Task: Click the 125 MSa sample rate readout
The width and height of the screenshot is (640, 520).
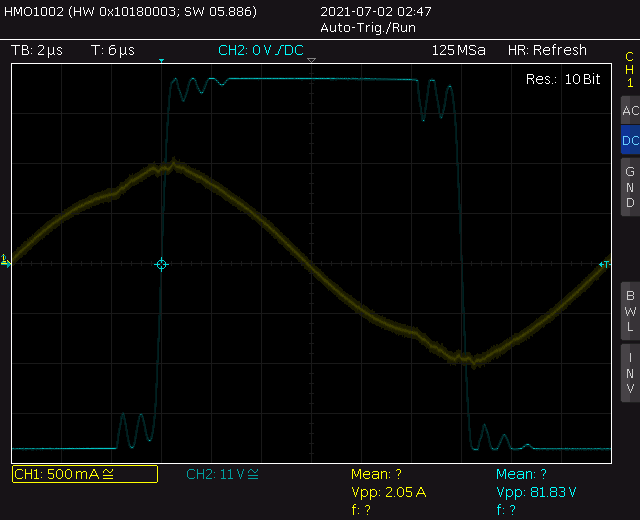Action: [x=458, y=50]
